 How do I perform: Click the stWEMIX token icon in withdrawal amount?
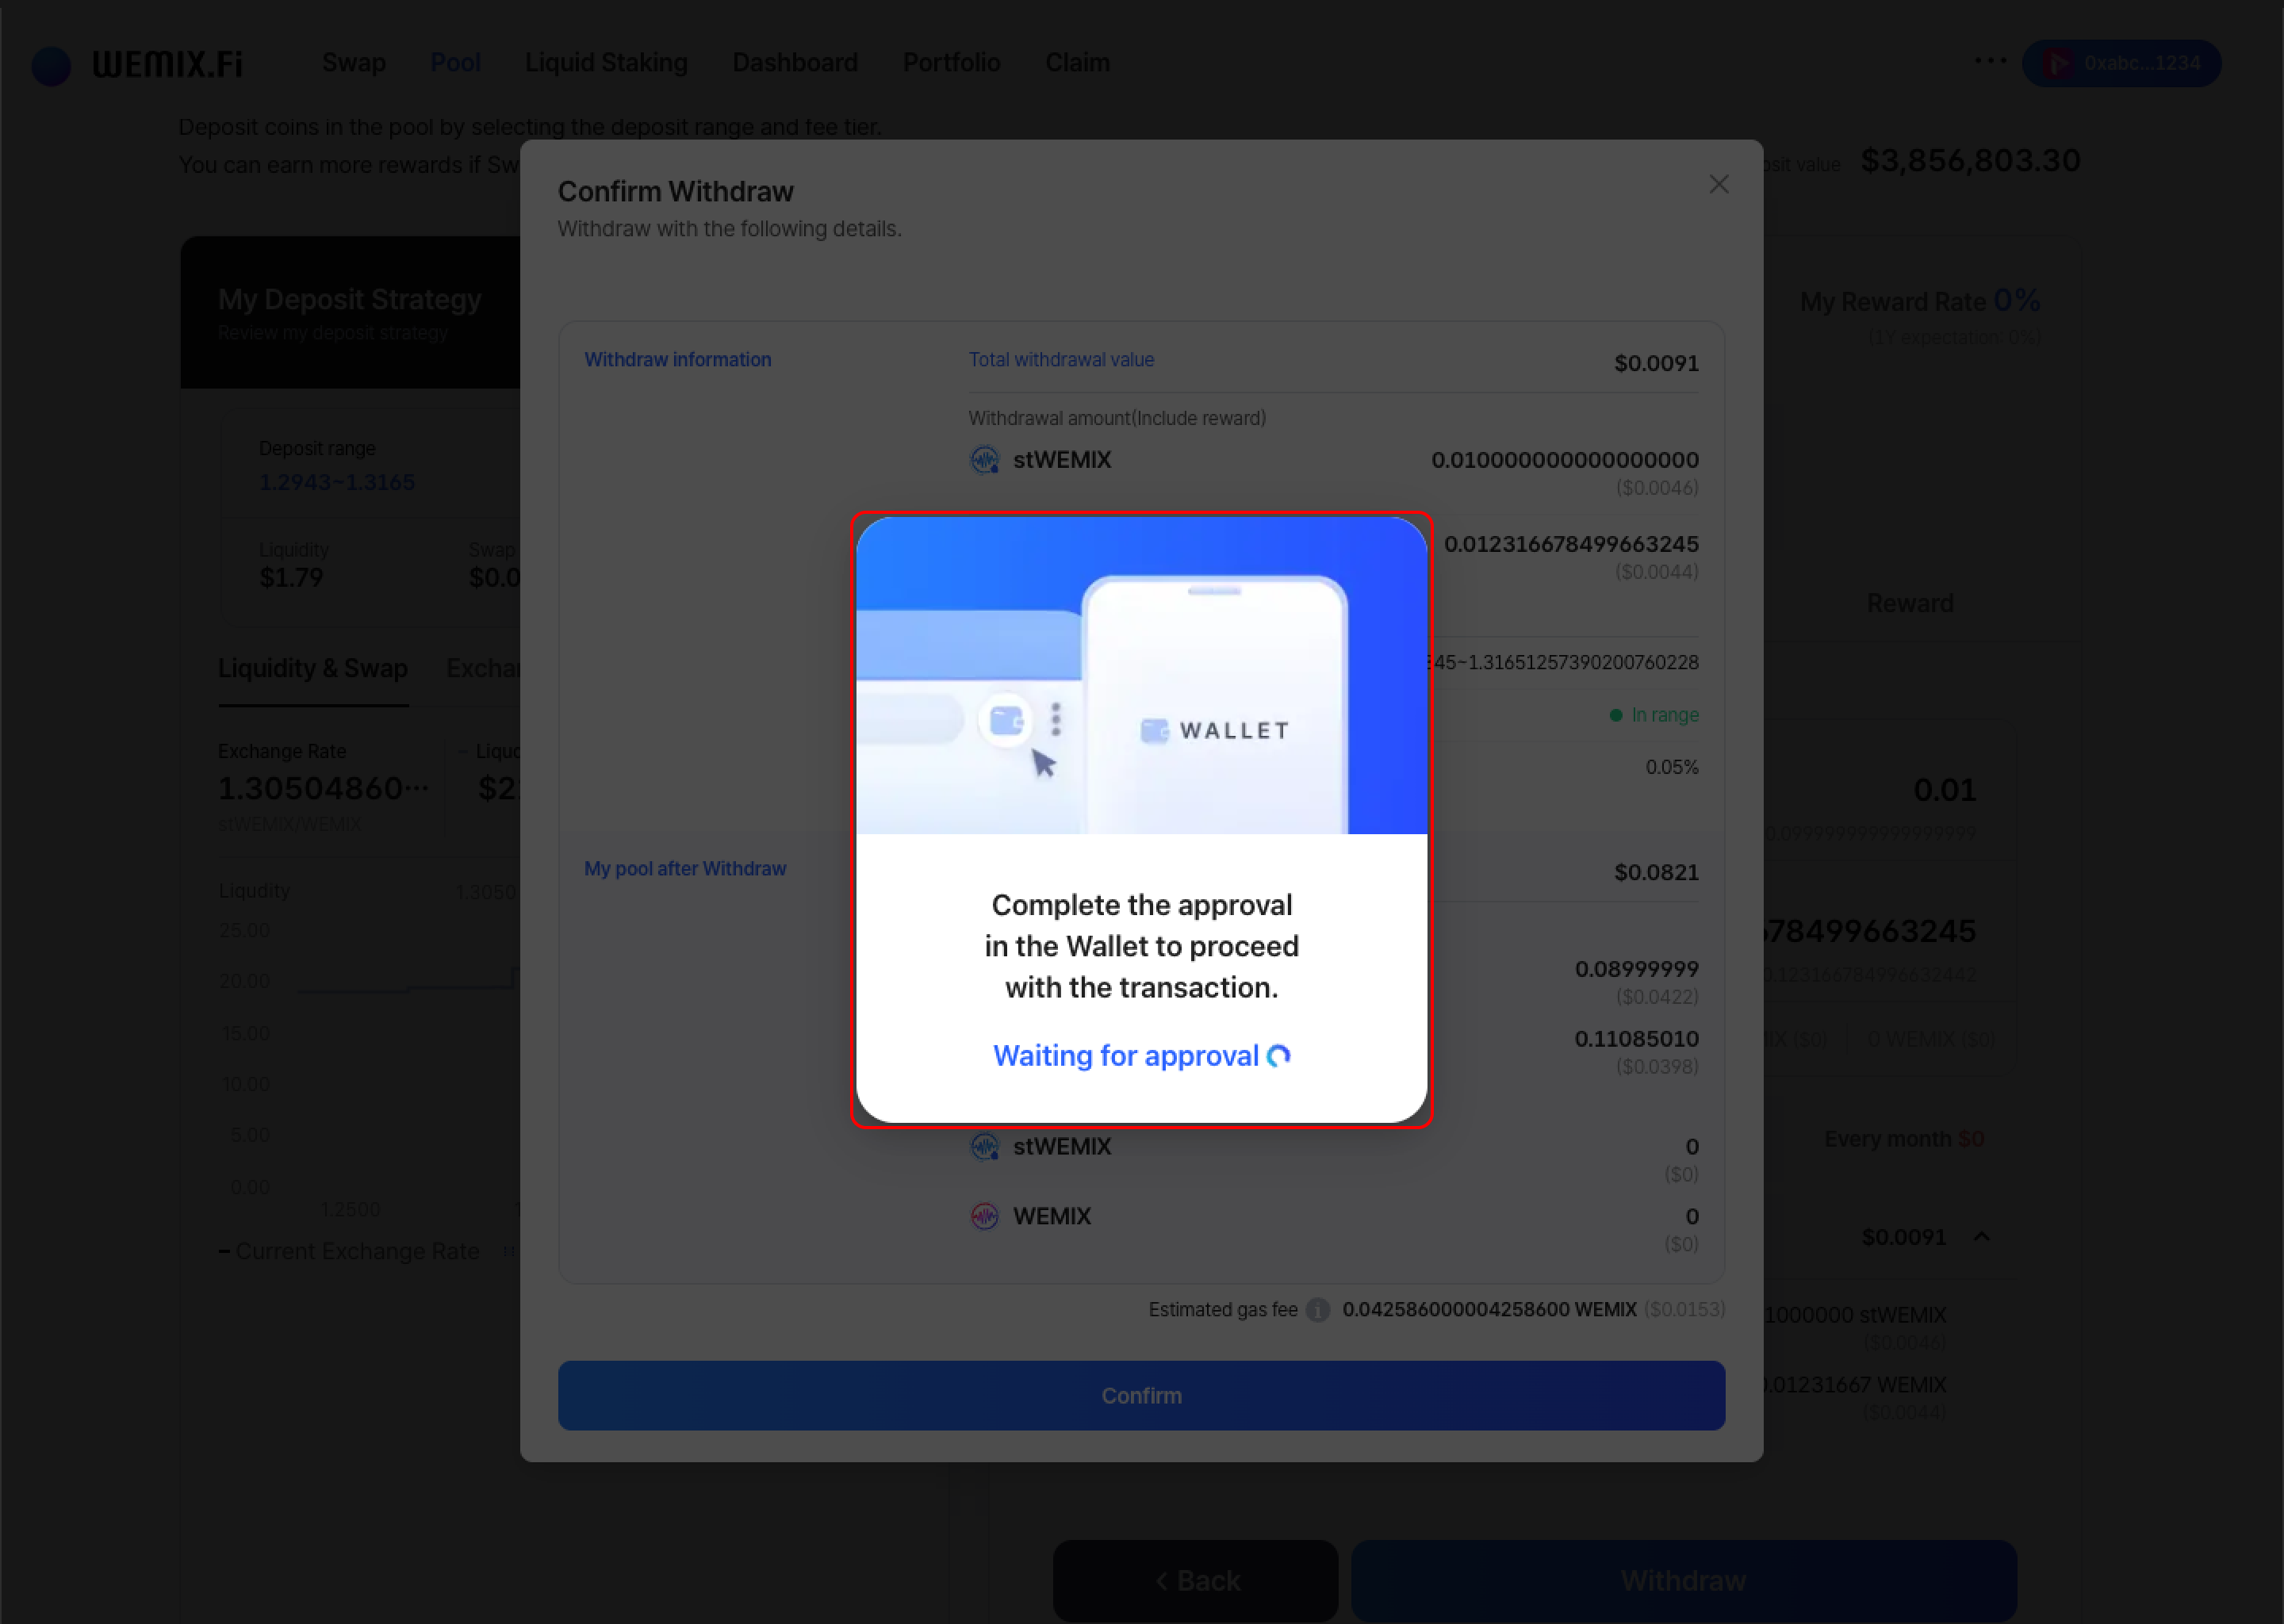coord(984,460)
